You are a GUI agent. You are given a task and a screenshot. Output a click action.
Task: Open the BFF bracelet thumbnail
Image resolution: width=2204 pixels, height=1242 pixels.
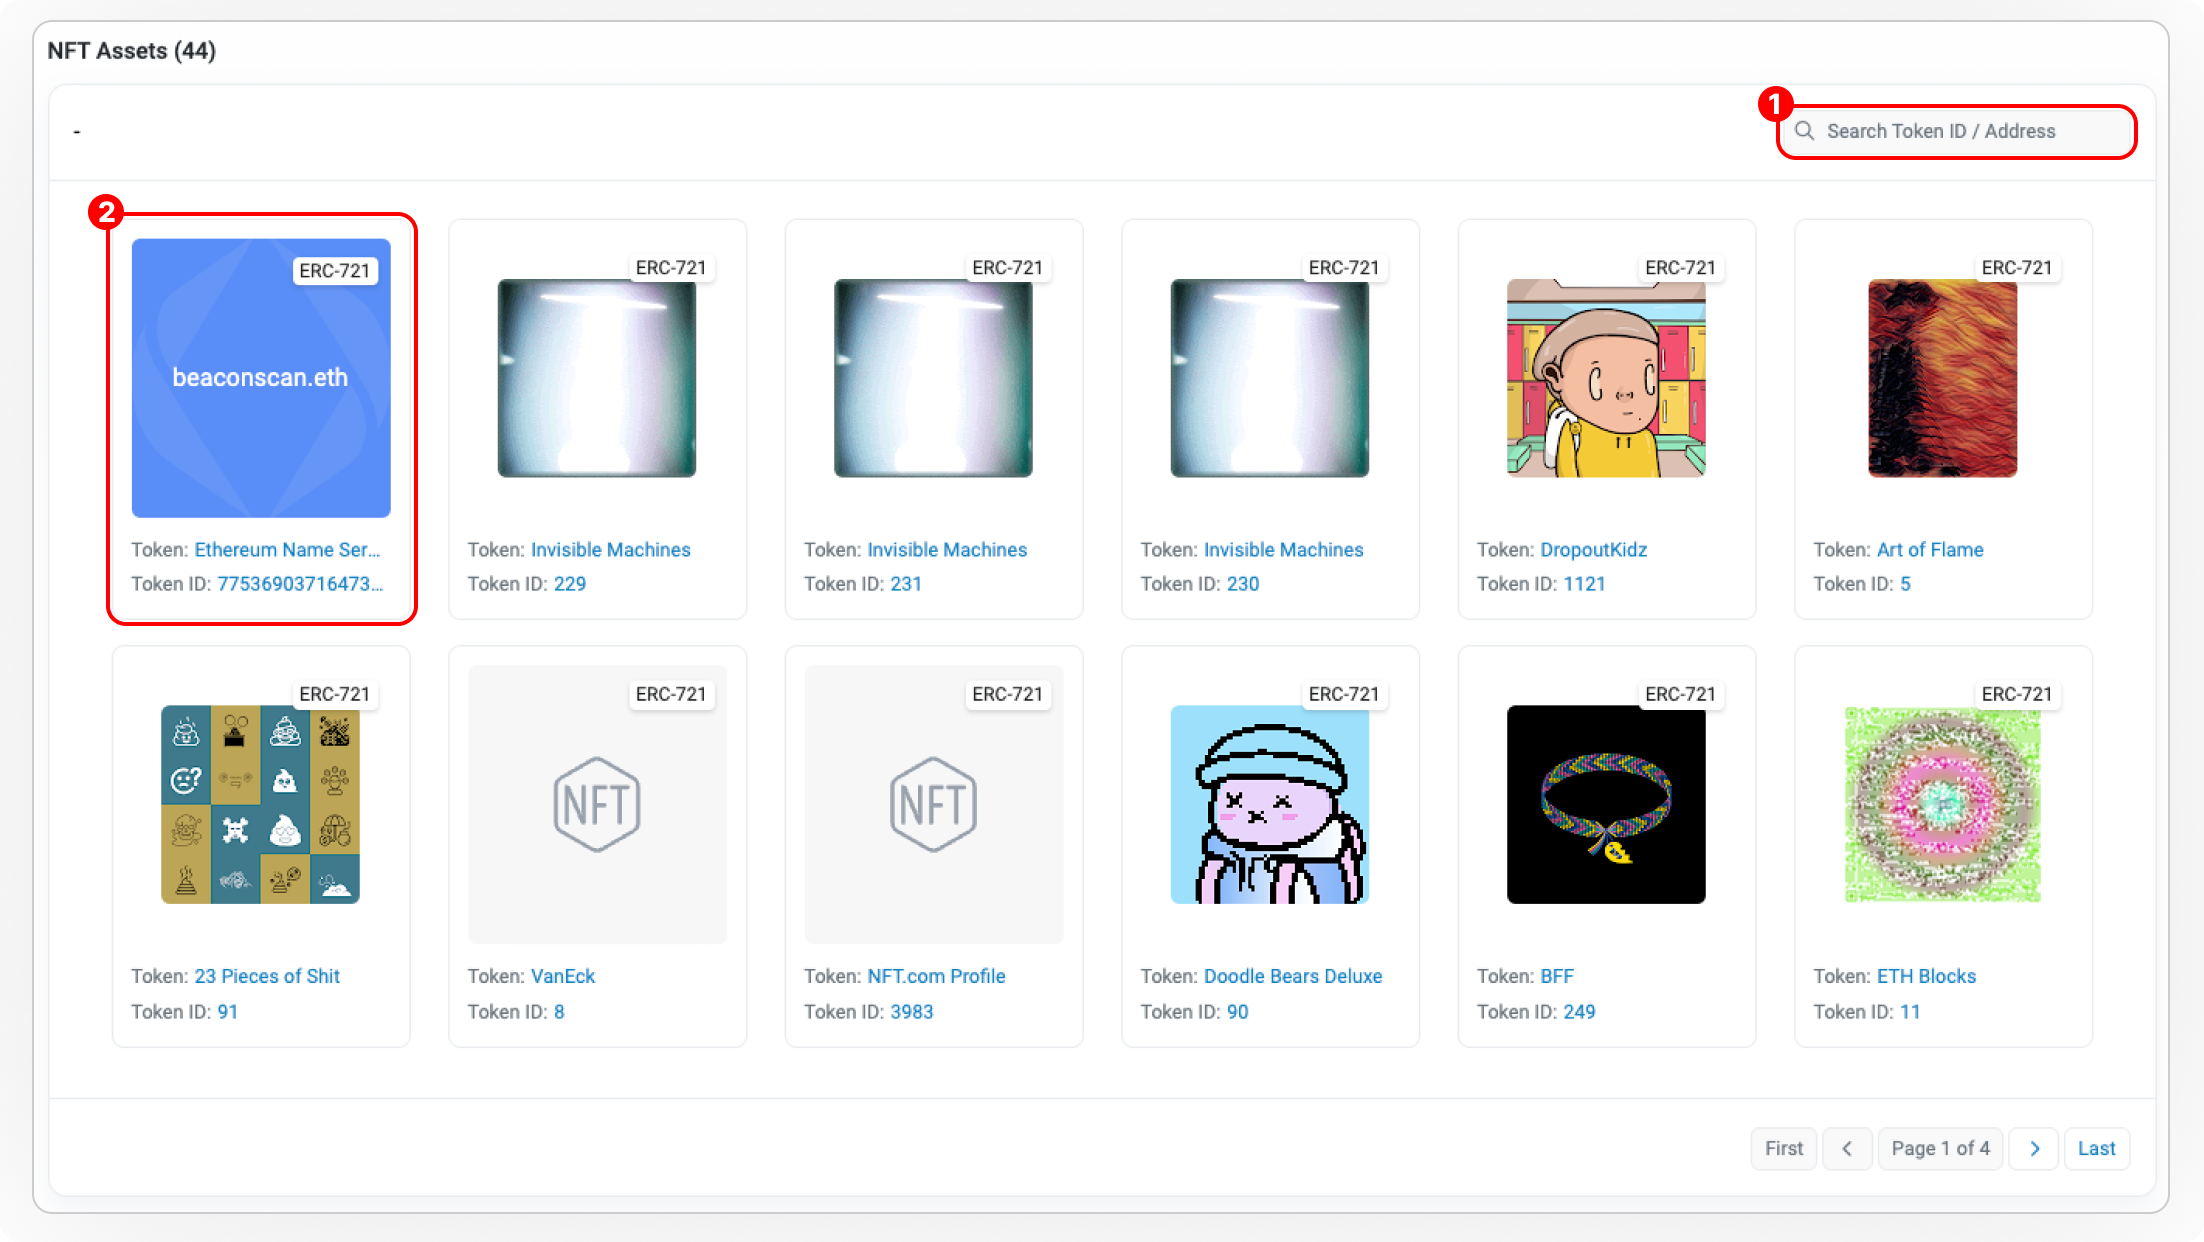pos(1606,804)
